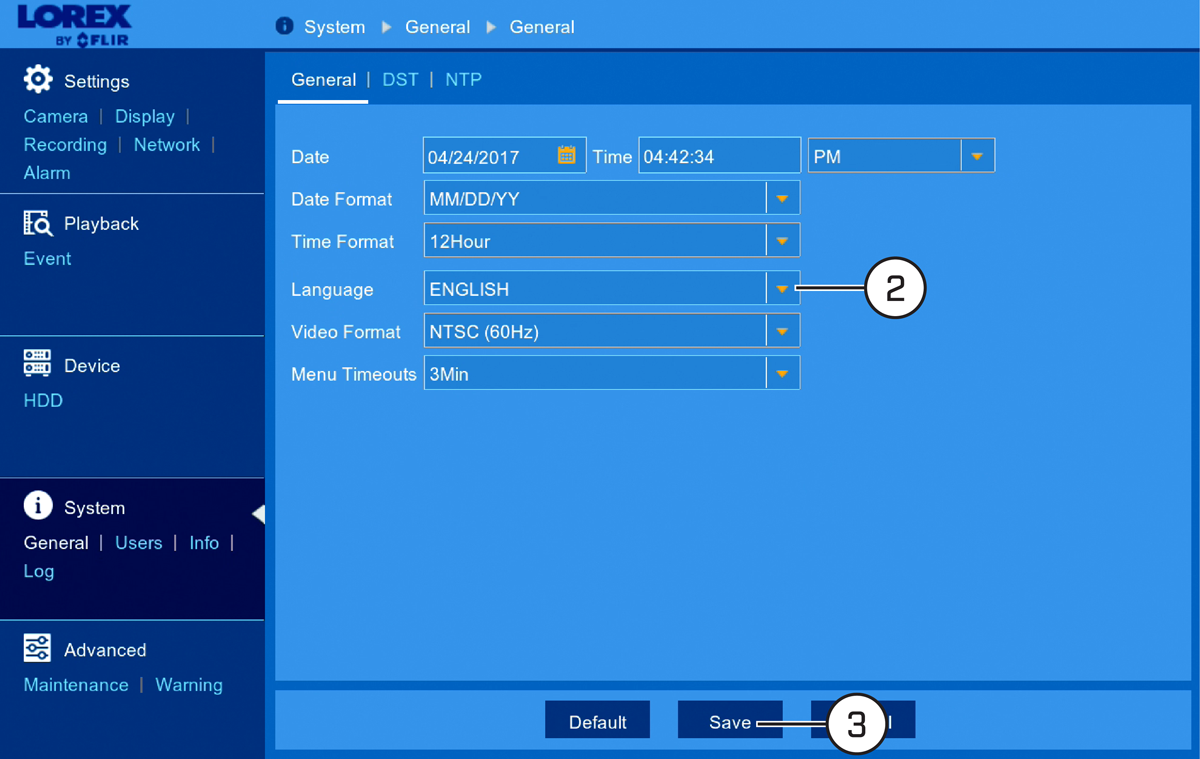Switch to the NTP tab

pyautogui.click(x=464, y=80)
